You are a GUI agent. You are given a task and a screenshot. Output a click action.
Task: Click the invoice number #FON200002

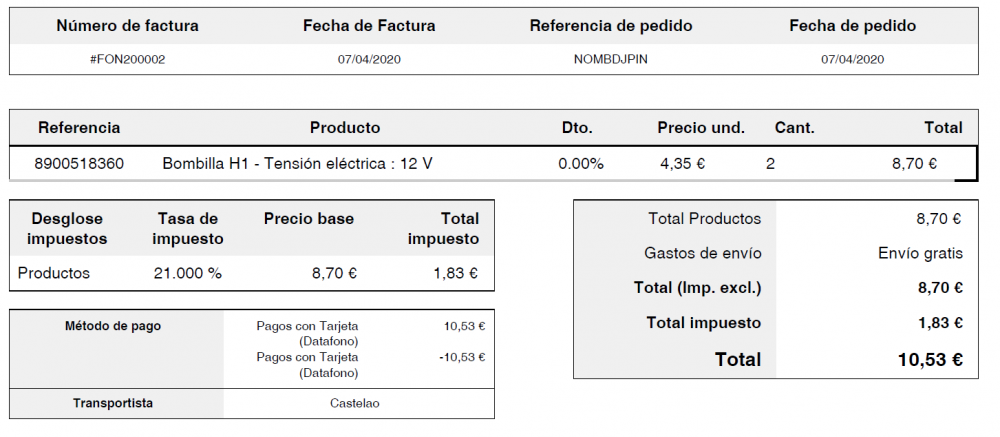[127, 59]
